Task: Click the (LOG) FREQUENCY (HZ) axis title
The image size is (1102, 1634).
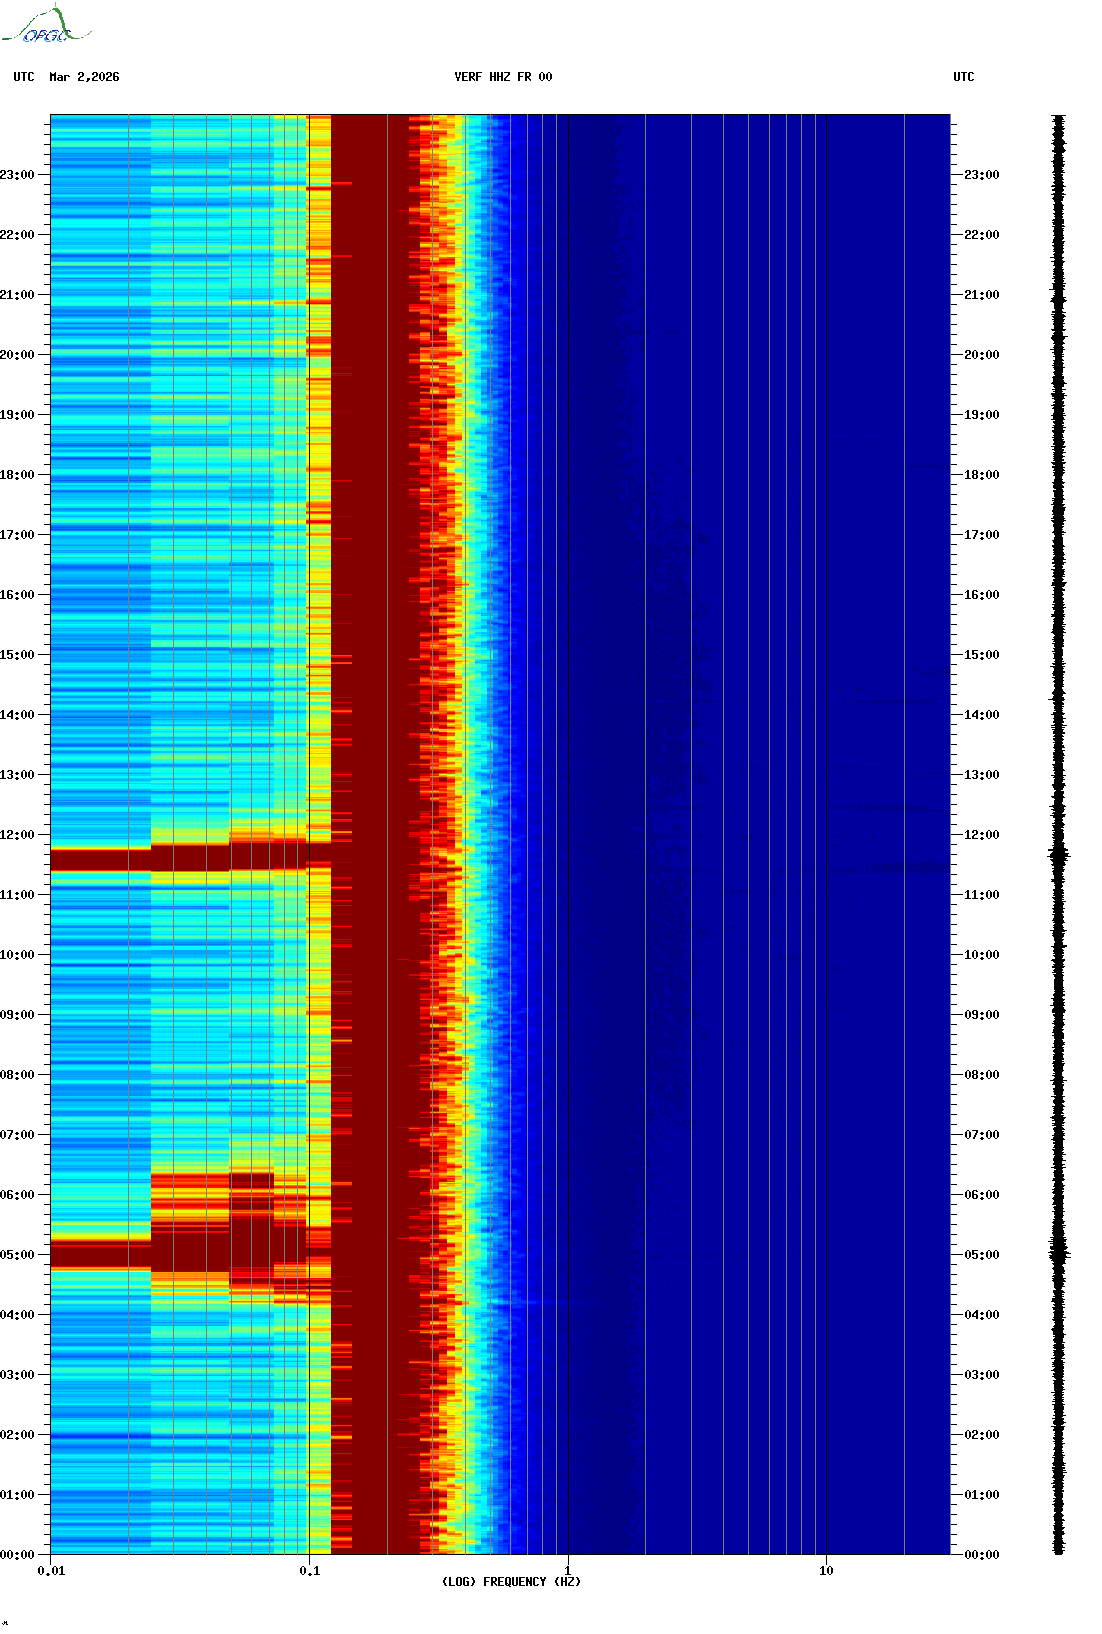Action: pos(510,1582)
